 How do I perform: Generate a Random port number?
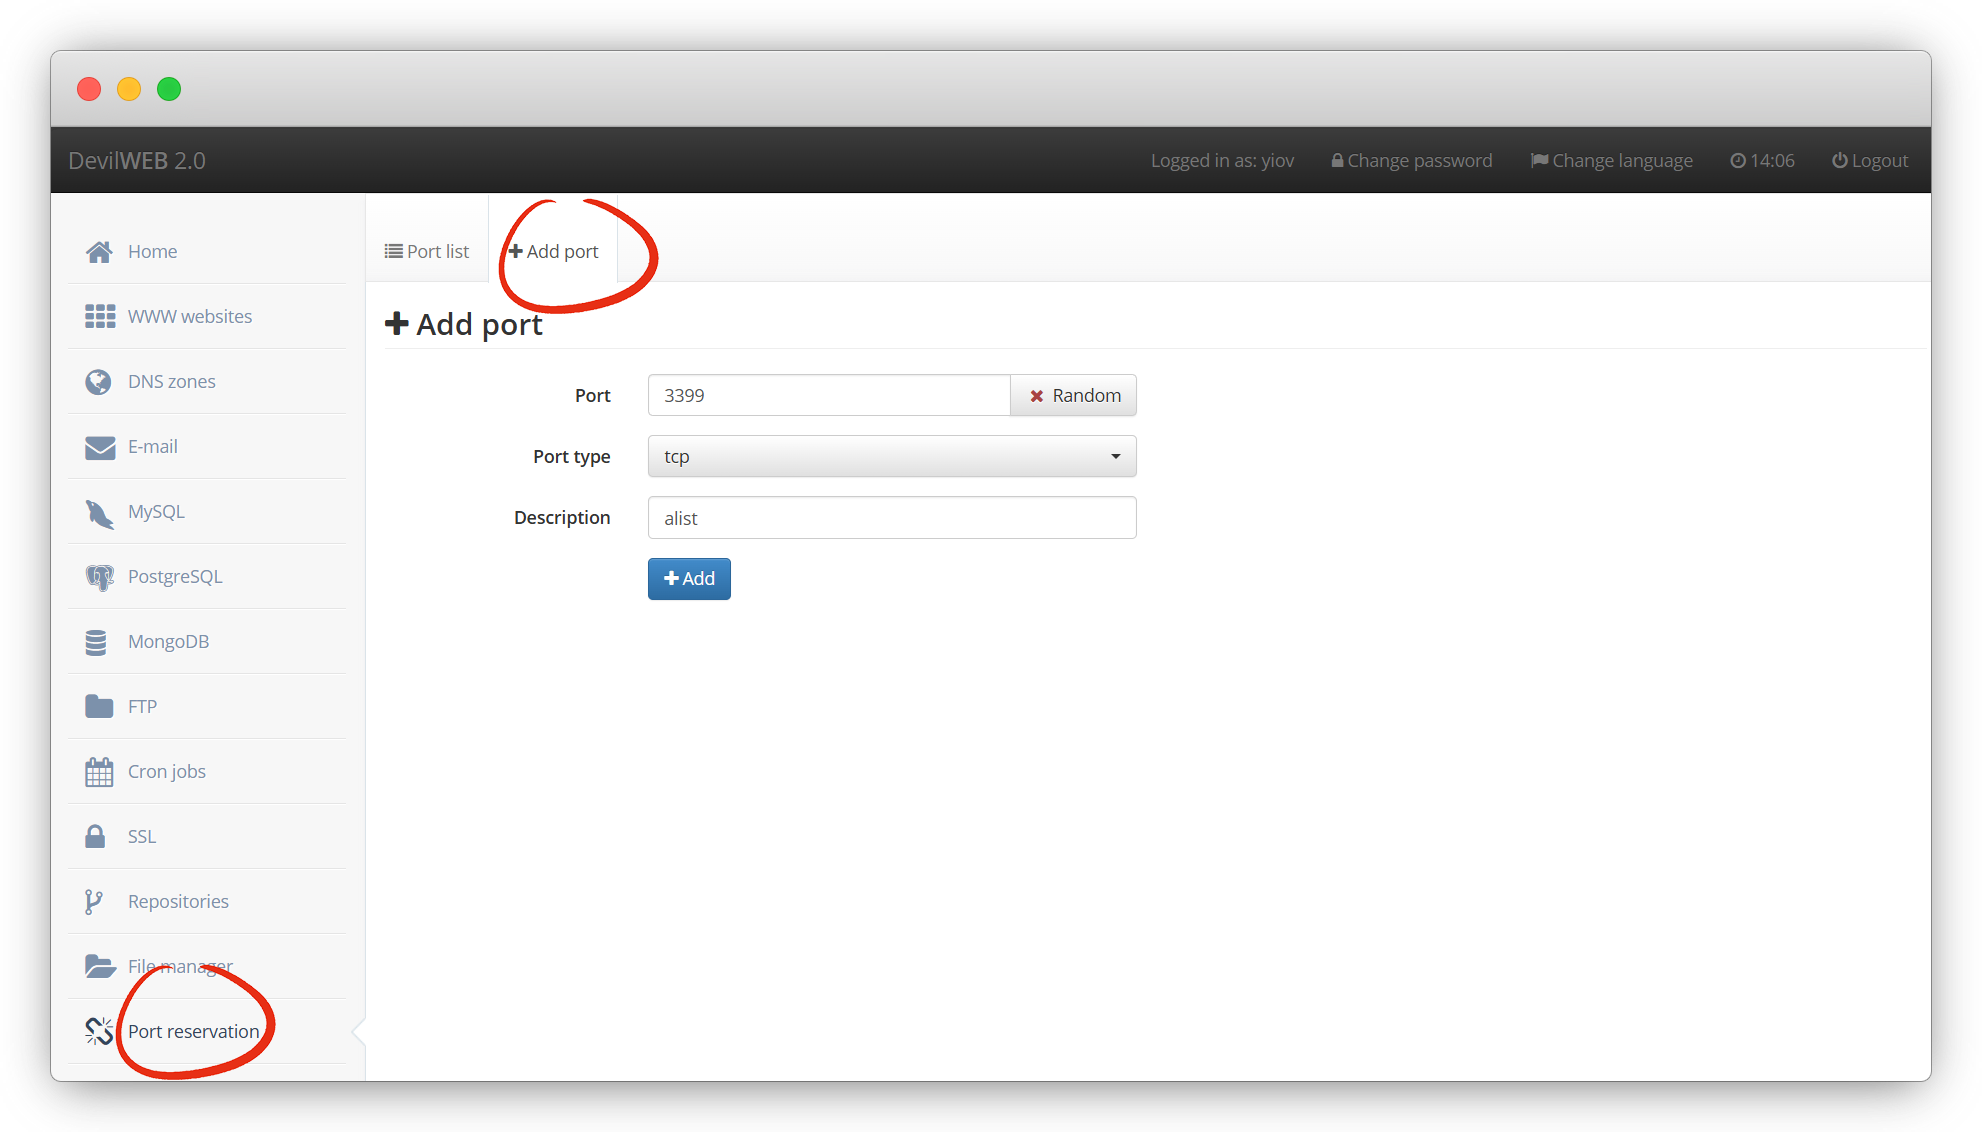(1074, 396)
